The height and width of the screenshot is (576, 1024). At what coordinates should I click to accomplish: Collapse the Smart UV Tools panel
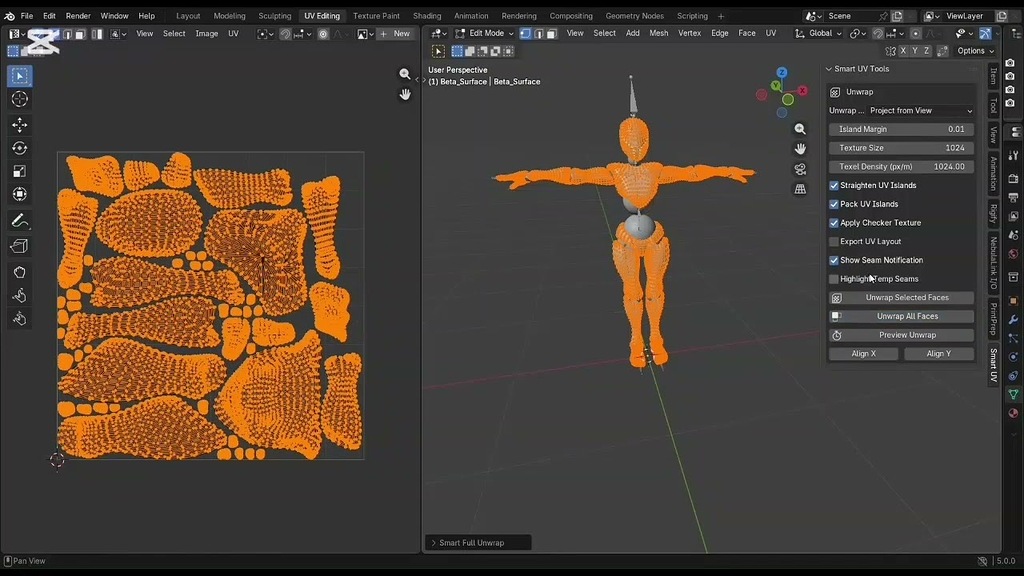click(829, 69)
